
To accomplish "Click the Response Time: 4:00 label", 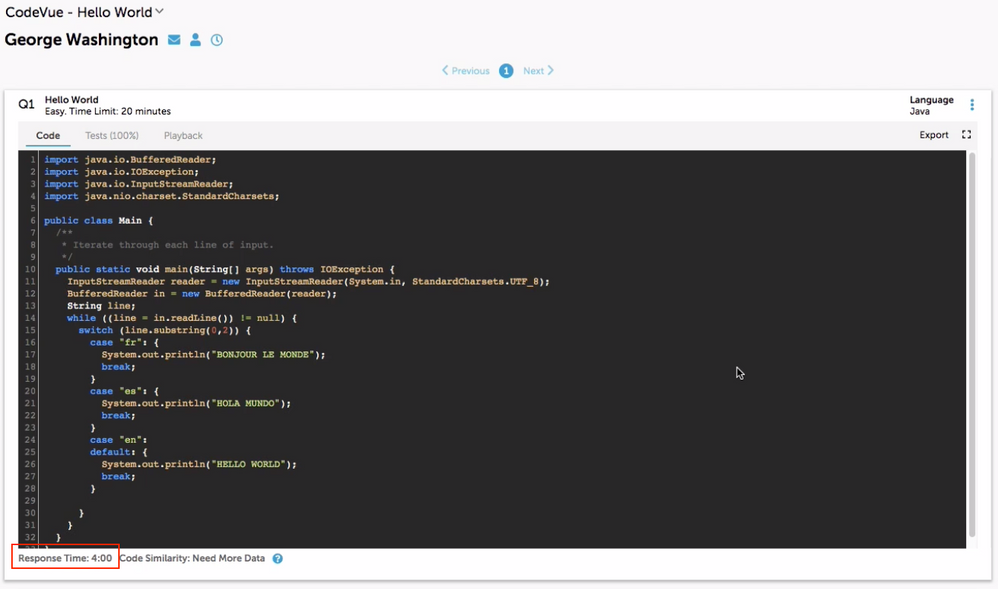I will (65, 558).
